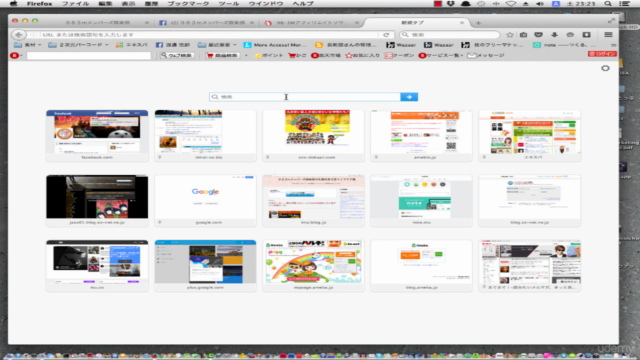640x360 pixels.
Task: Expand the product search dropdown arrow
Action: tap(246, 56)
